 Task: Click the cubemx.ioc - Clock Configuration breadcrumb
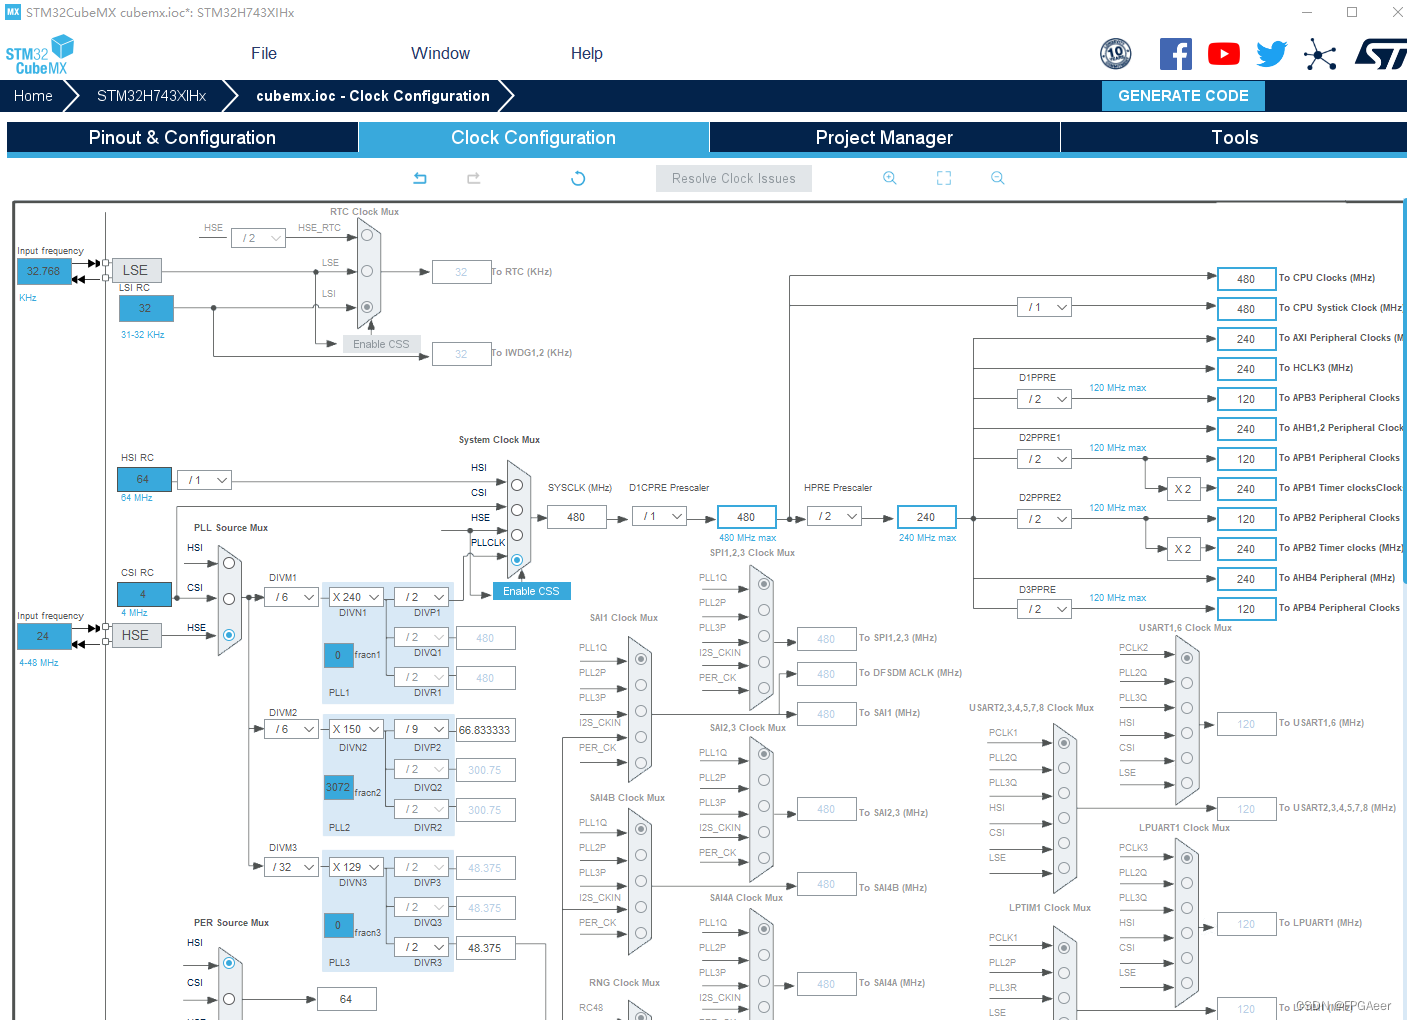pyautogui.click(x=373, y=96)
